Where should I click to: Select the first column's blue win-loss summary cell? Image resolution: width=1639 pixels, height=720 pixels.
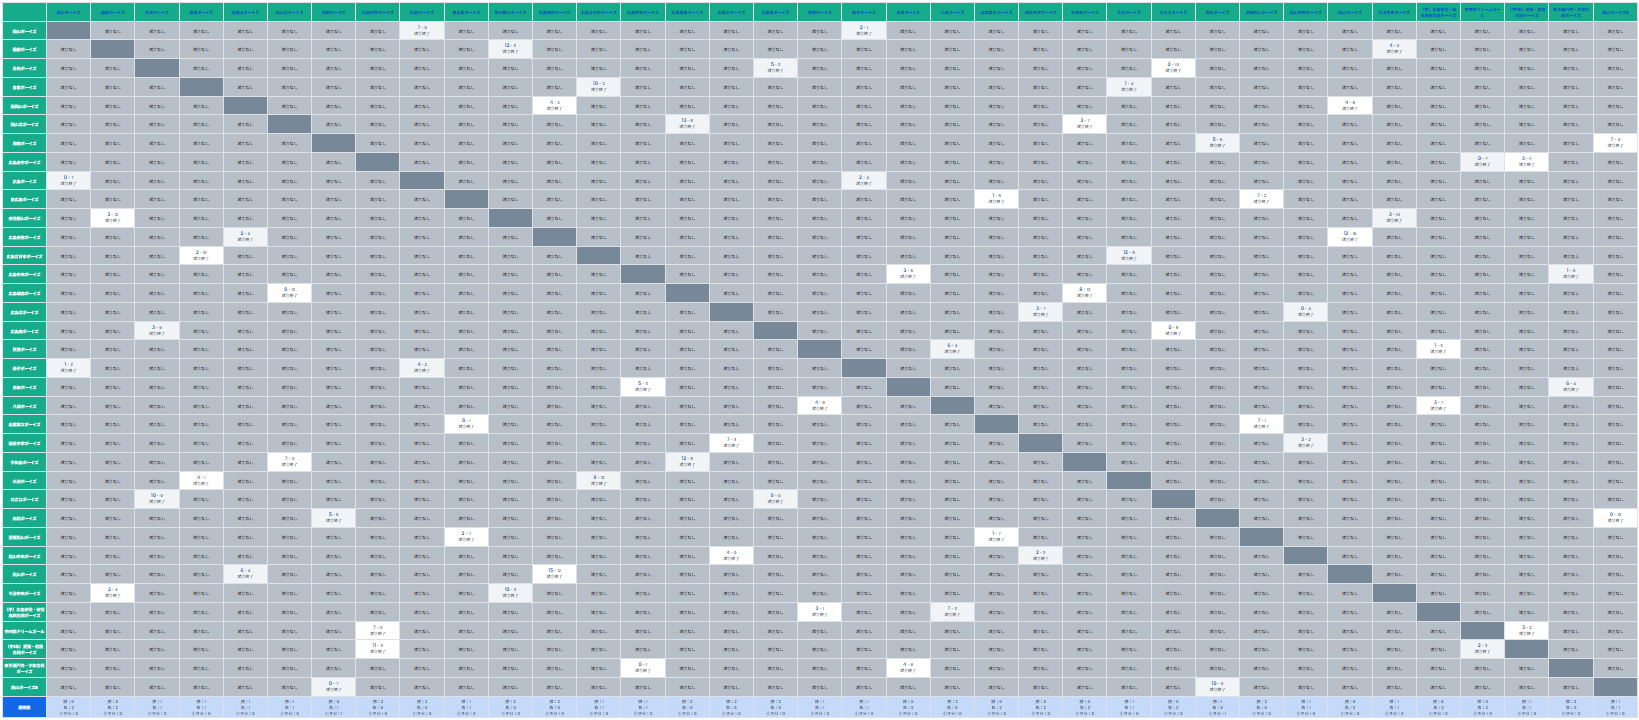pos(68,708)
